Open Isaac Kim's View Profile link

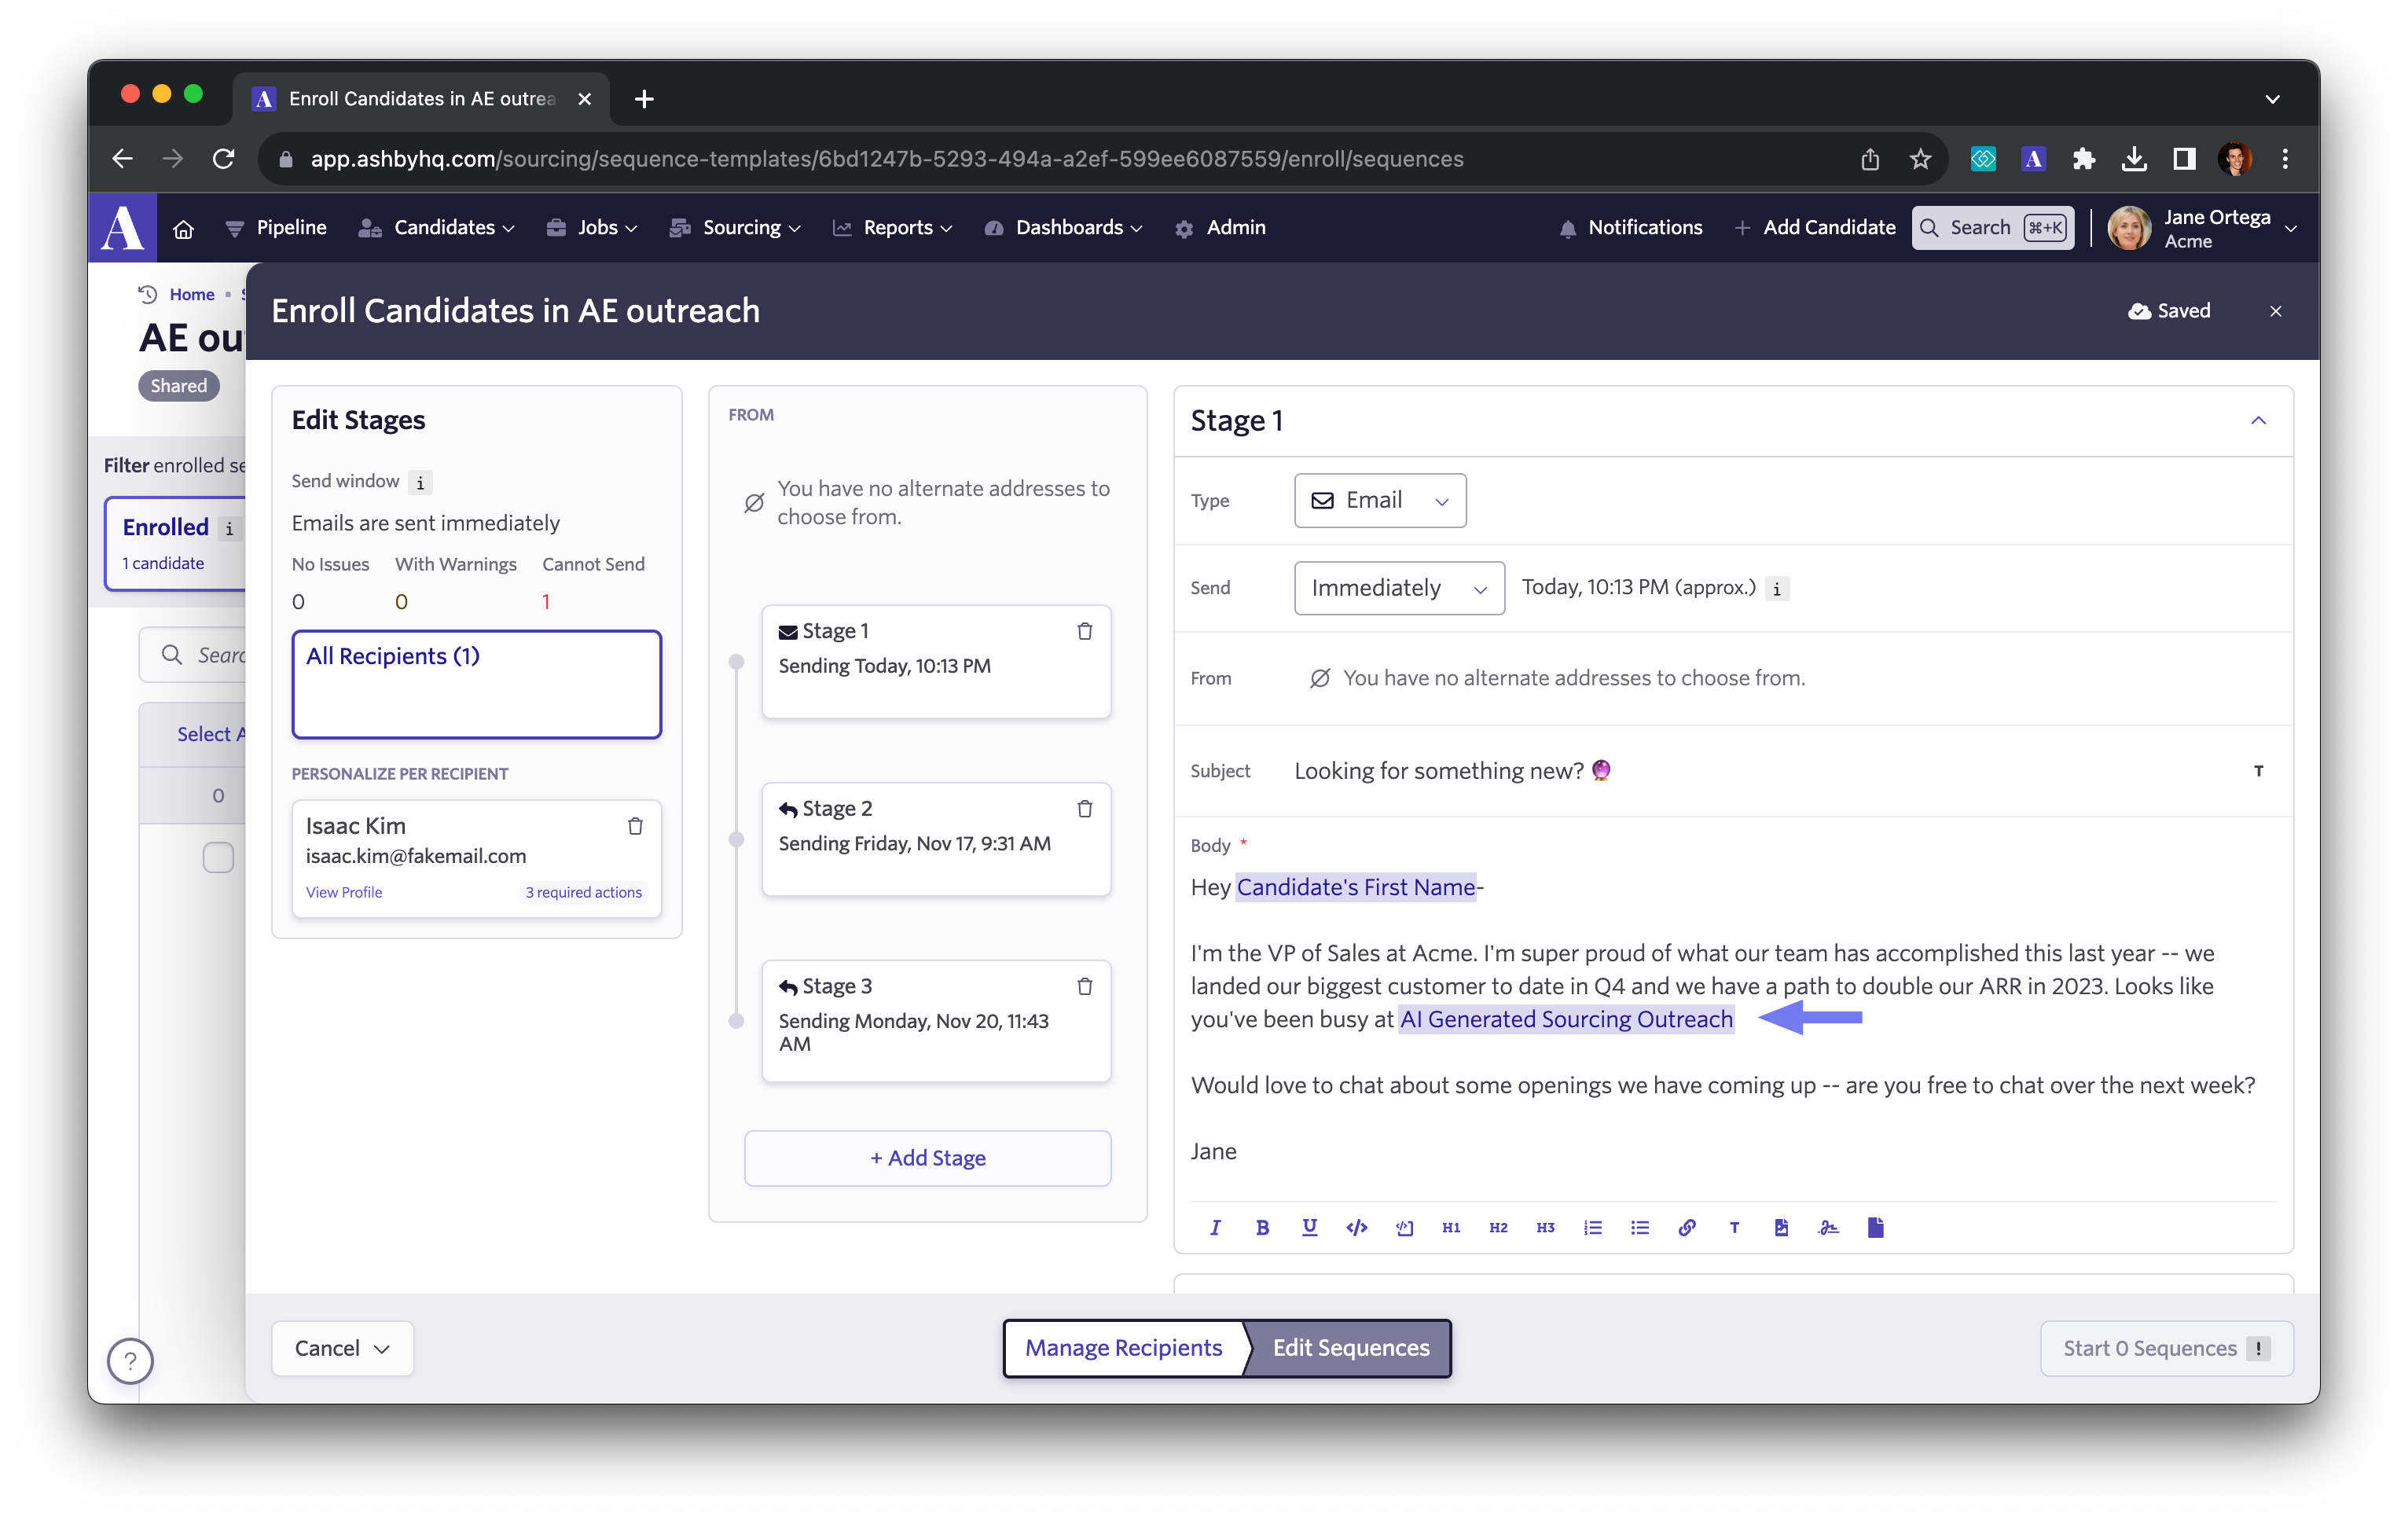pos(343,892)
